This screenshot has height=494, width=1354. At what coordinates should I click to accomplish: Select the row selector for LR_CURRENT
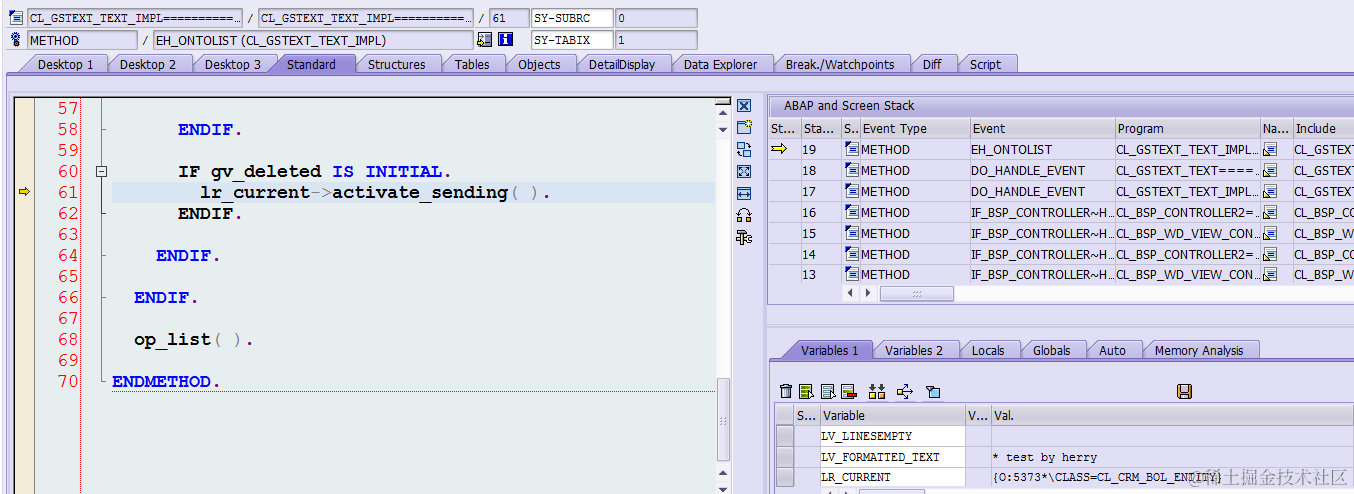(785, 477)
